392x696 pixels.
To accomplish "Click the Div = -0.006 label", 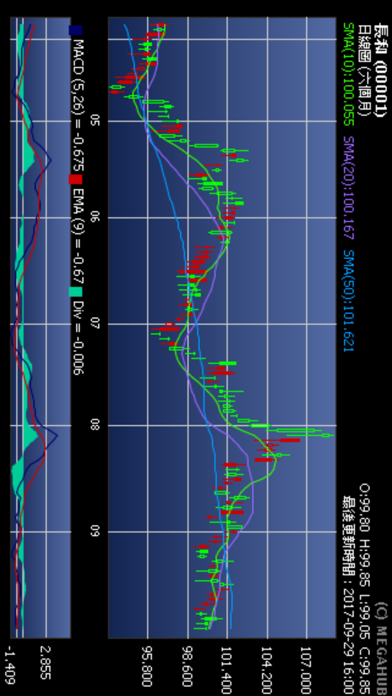I will tap(78, 337).
